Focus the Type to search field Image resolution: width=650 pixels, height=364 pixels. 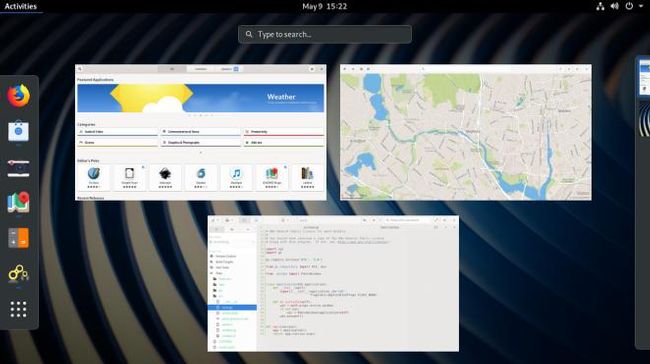point(325,34)
